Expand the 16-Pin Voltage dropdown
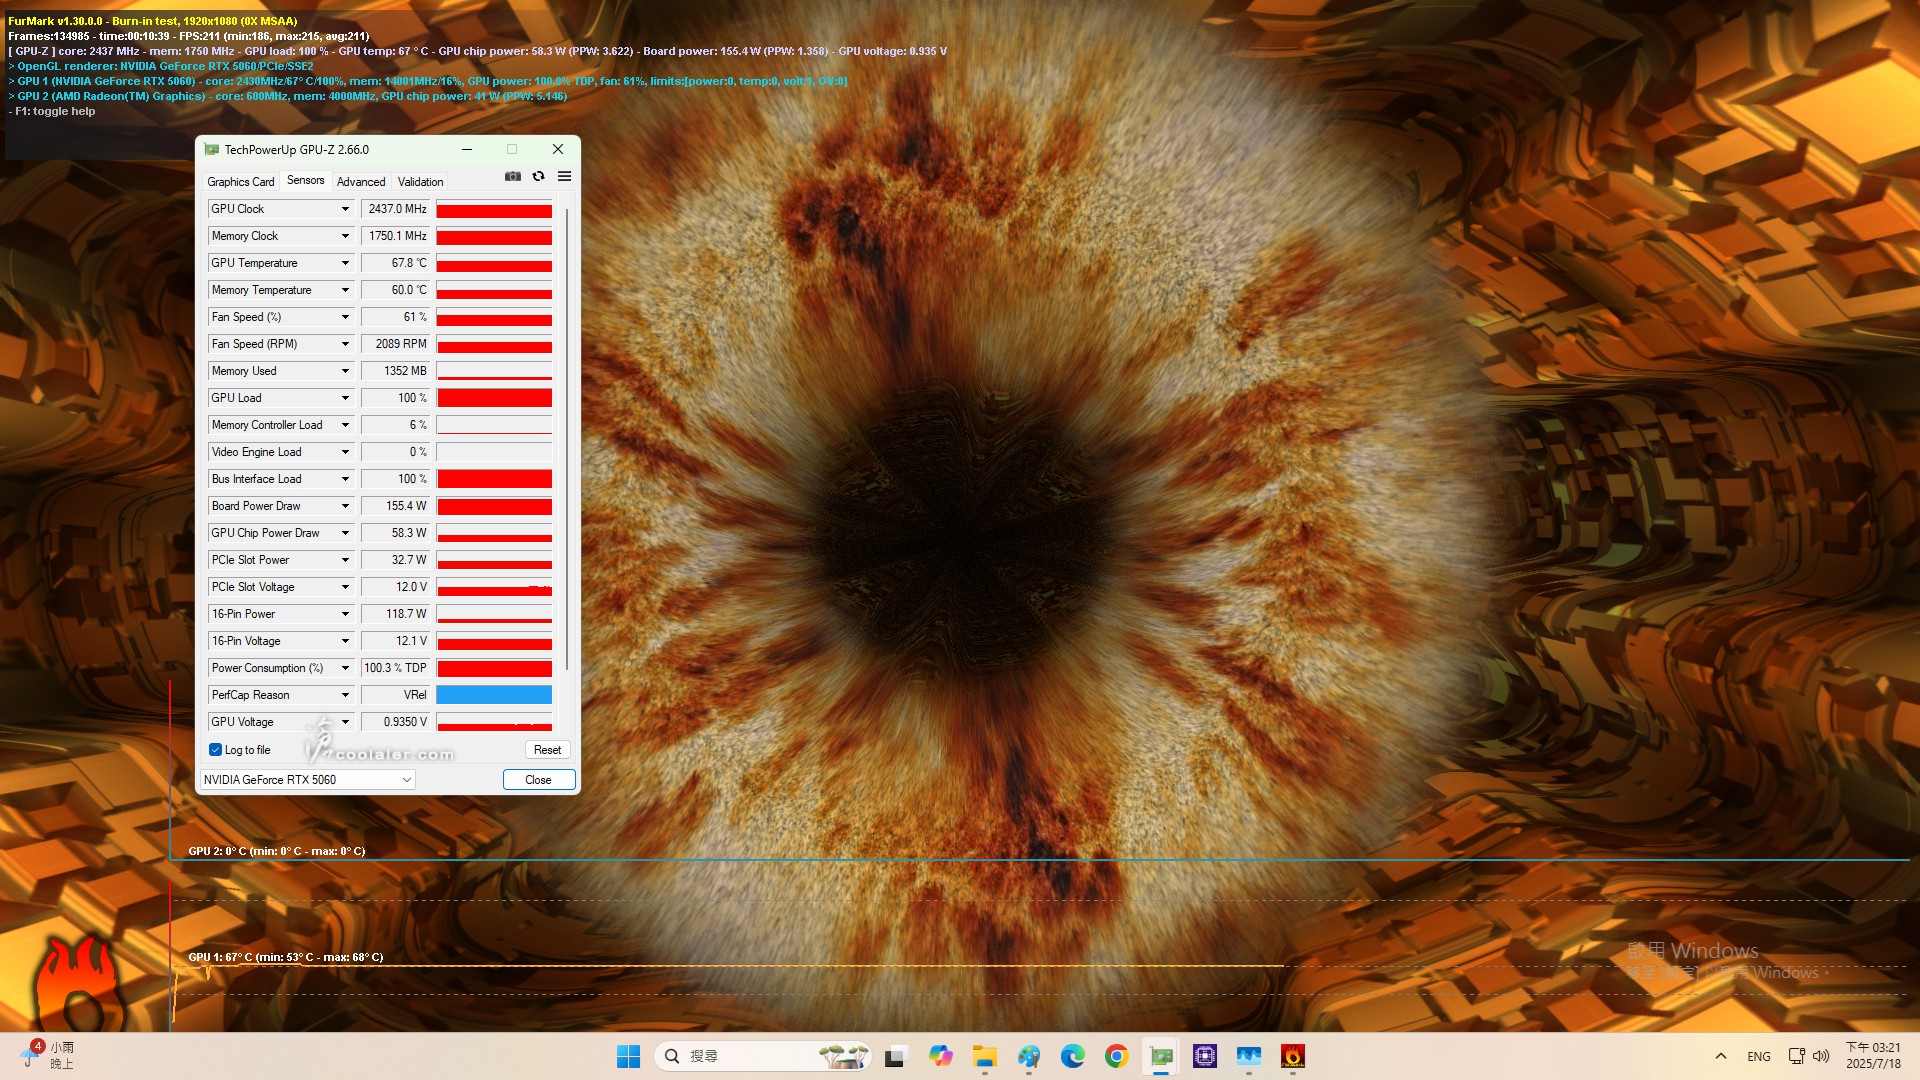Screen dimensions: 1920x1080 click(x=345, y=641)
